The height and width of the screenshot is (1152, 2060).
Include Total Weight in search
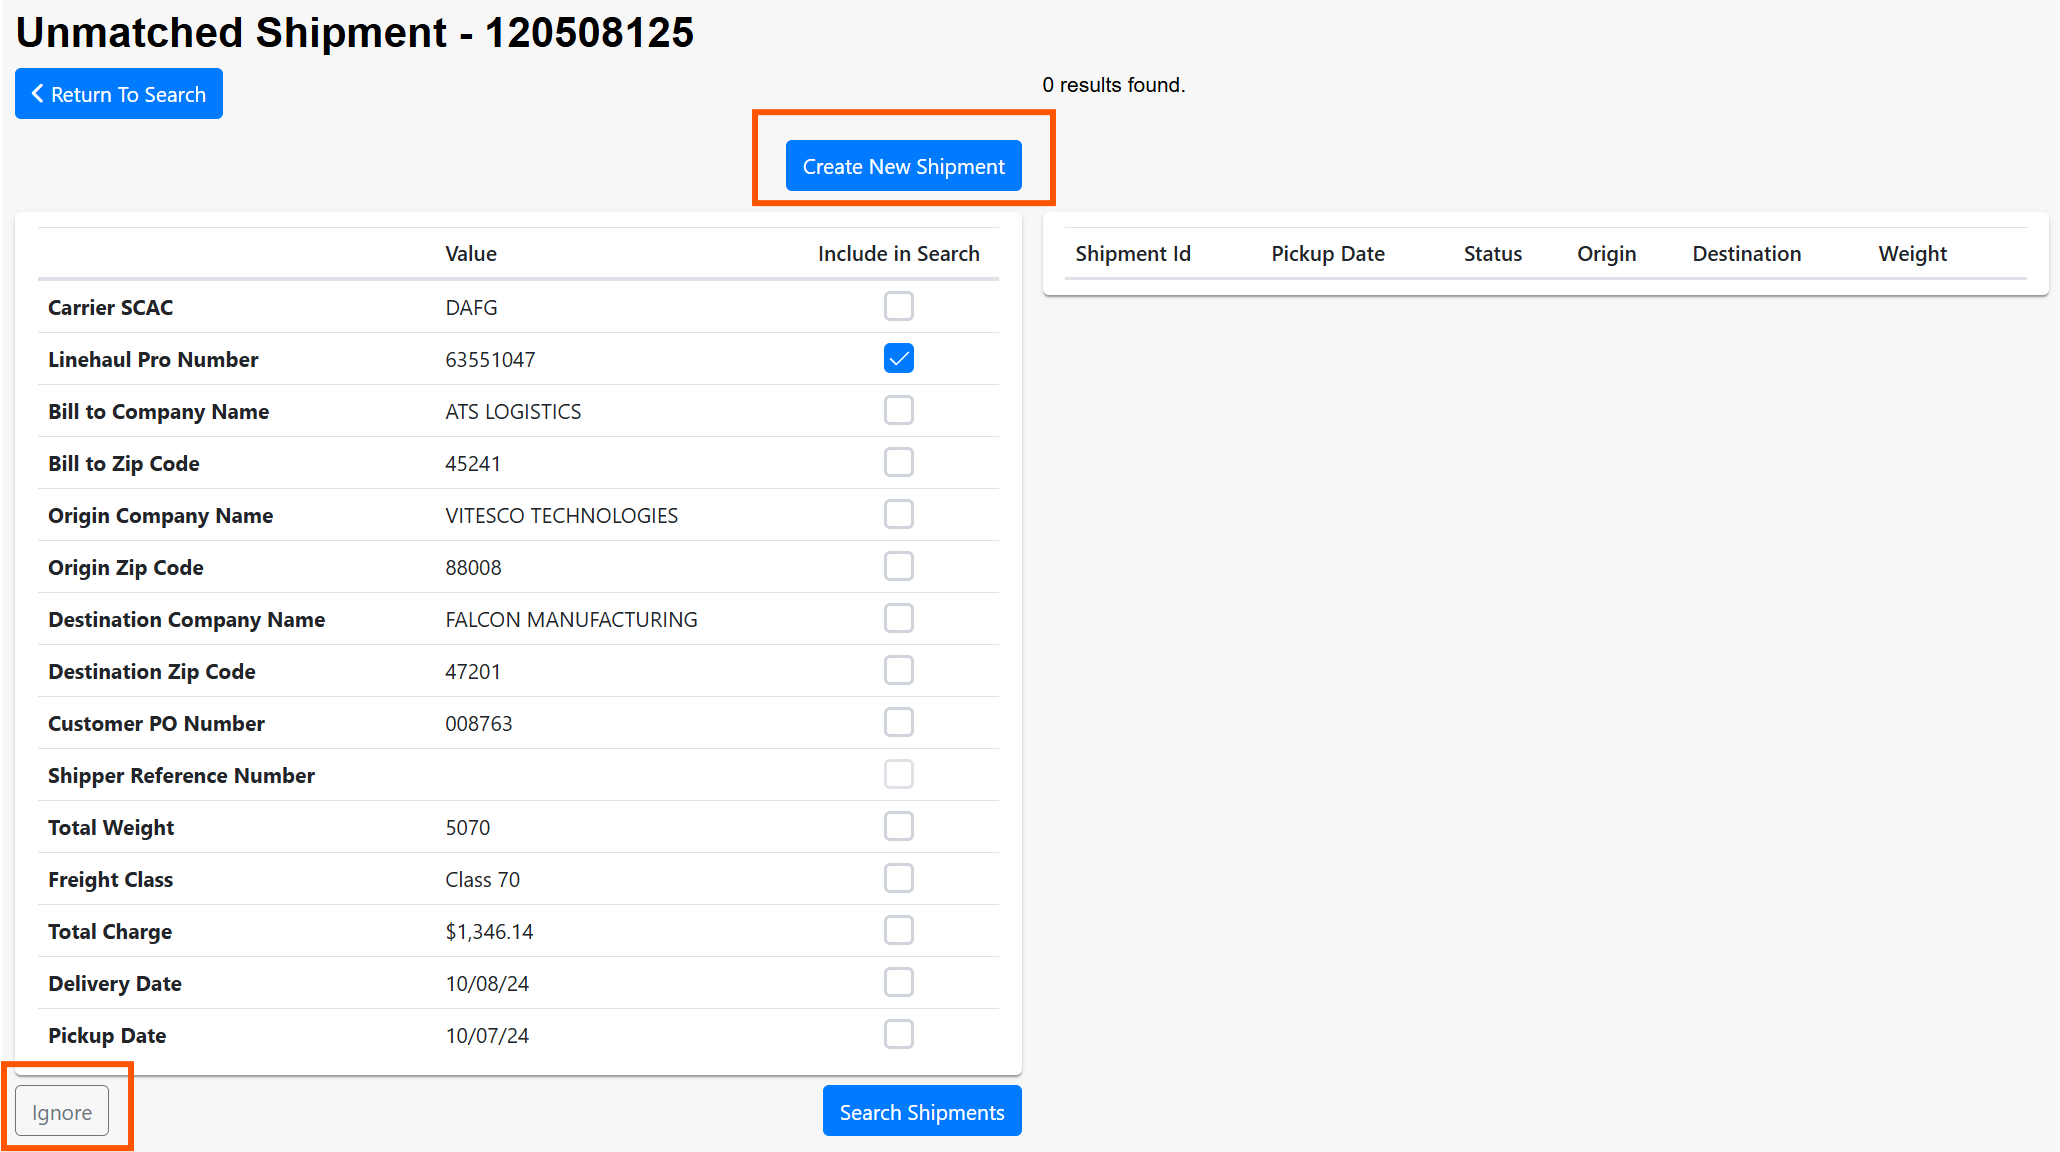point(898,826)
